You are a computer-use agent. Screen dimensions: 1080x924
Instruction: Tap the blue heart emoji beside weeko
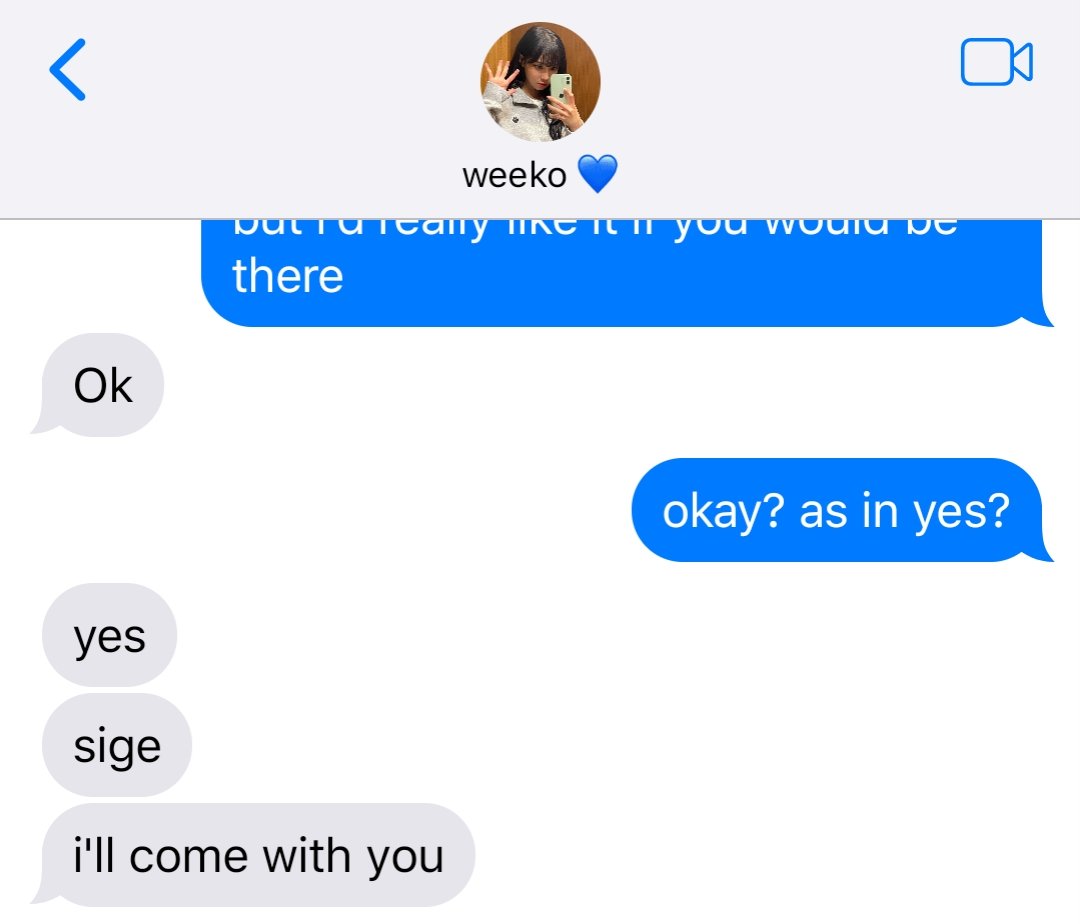click(597, 174)
